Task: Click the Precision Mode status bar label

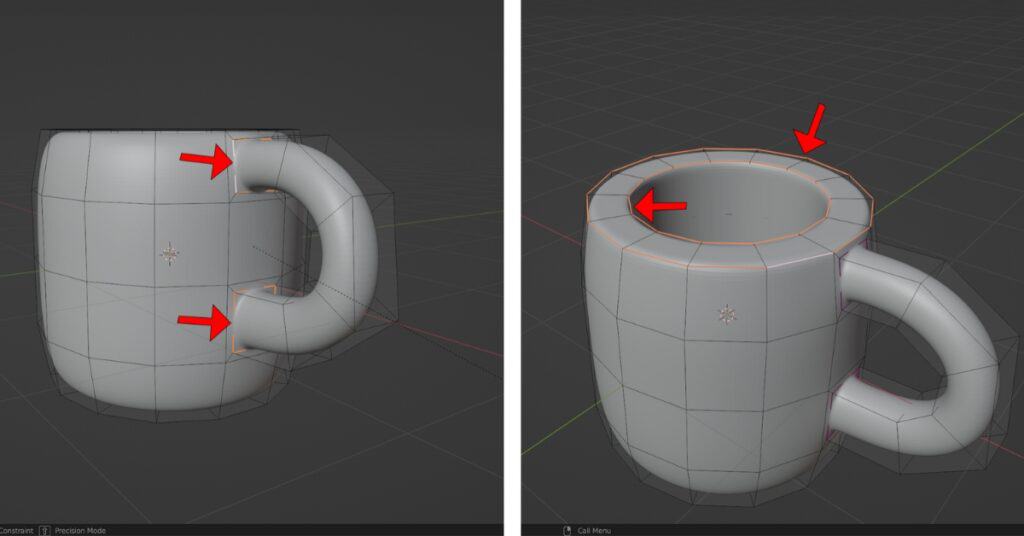Action: coord(81,530)
